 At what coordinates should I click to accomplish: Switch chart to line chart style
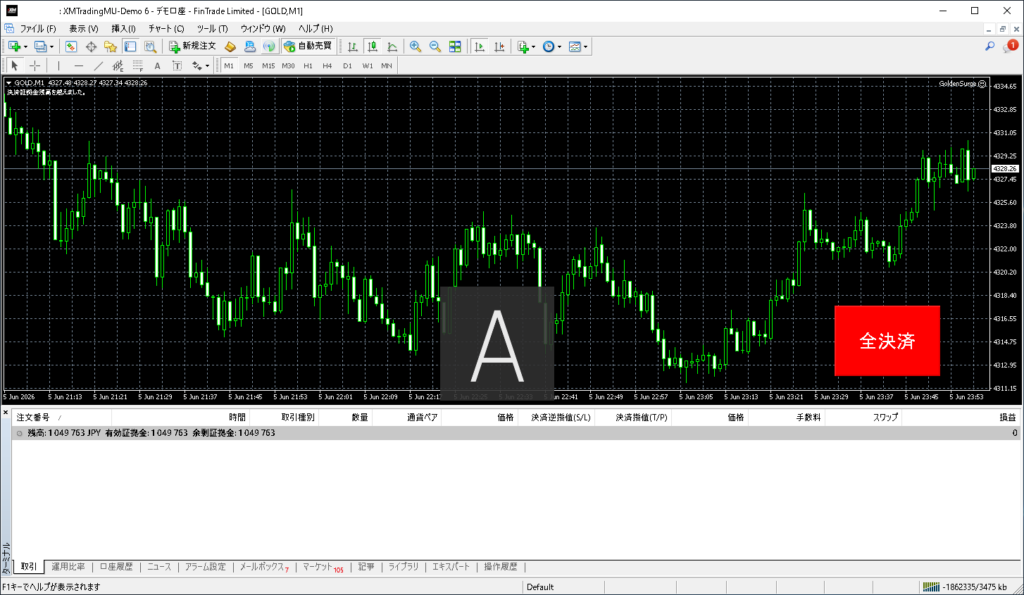pyautogui.click(x=392, y=46)
